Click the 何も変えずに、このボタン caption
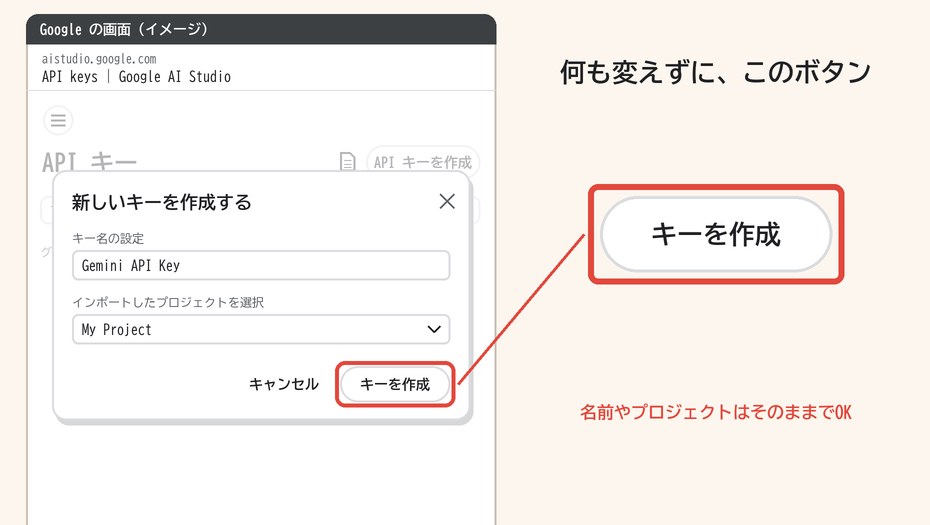930x525 pixels. [x=715, y=72]
